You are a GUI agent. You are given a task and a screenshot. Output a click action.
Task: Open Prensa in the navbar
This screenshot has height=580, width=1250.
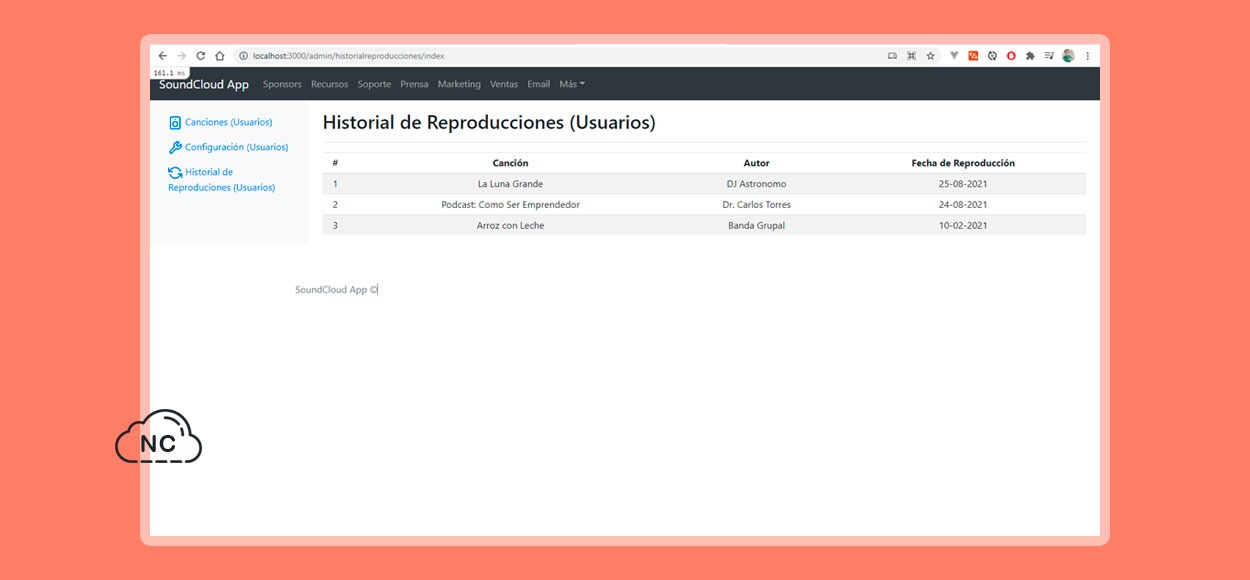414,84
